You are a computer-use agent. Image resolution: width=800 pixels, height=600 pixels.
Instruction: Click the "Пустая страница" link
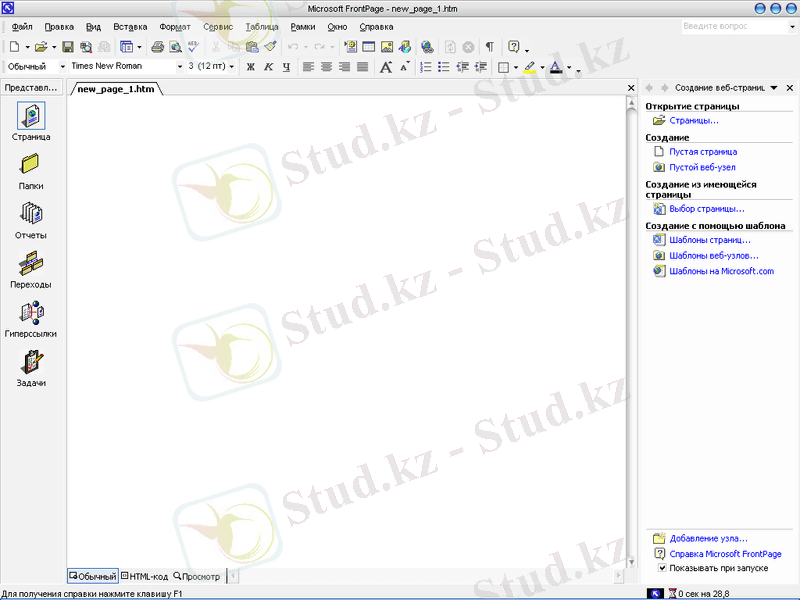tap(702, 152)
